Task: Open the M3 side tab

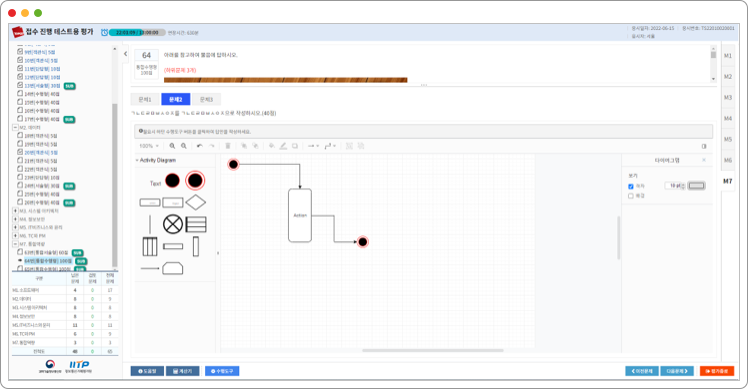Action: point(727,97)
